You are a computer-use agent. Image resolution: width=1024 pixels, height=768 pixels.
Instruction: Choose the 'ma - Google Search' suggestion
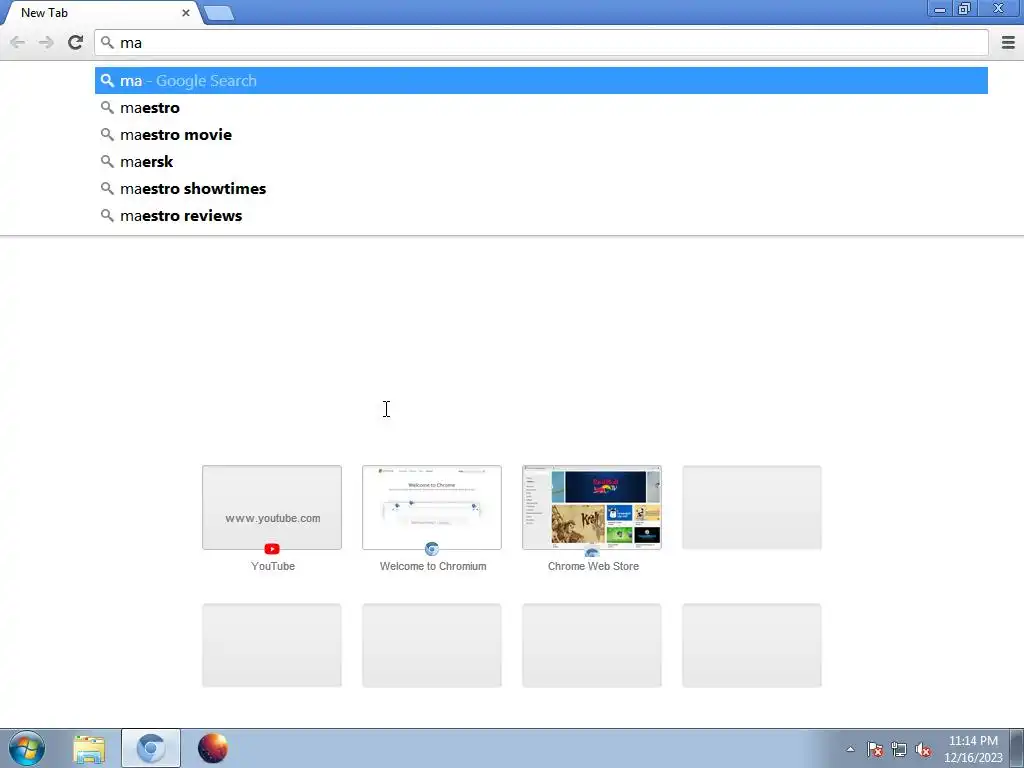coord(541,80)
